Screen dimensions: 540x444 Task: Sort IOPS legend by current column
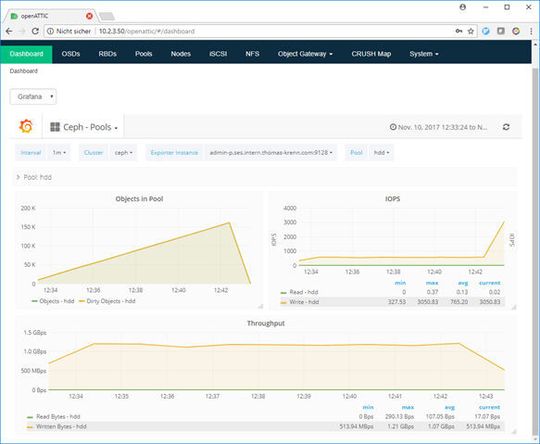coord(489,283)
